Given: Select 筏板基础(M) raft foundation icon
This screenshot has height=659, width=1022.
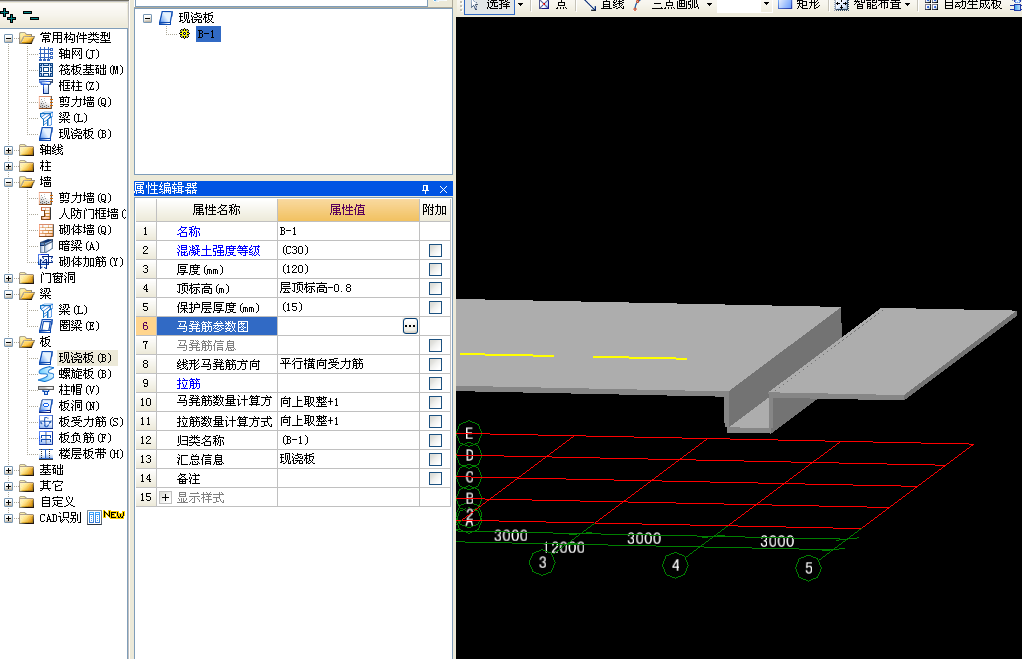Looking at the screenshot, I should click(46, 70).
